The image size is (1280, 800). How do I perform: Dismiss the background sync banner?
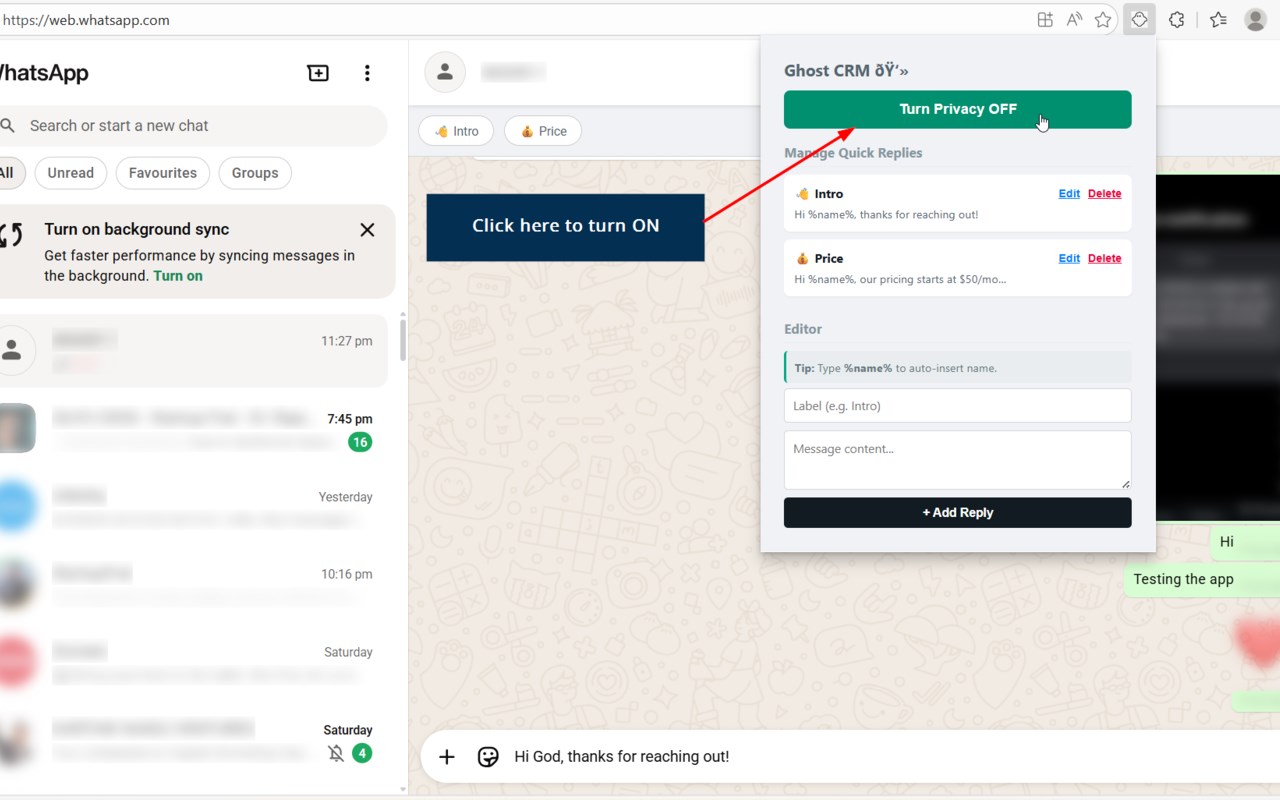(367, 230)
